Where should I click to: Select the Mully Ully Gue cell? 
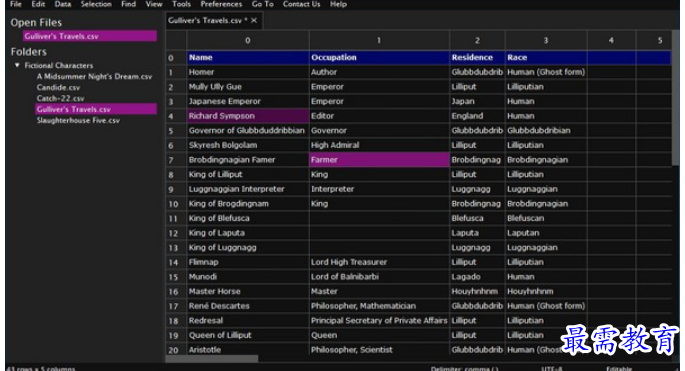248,87
